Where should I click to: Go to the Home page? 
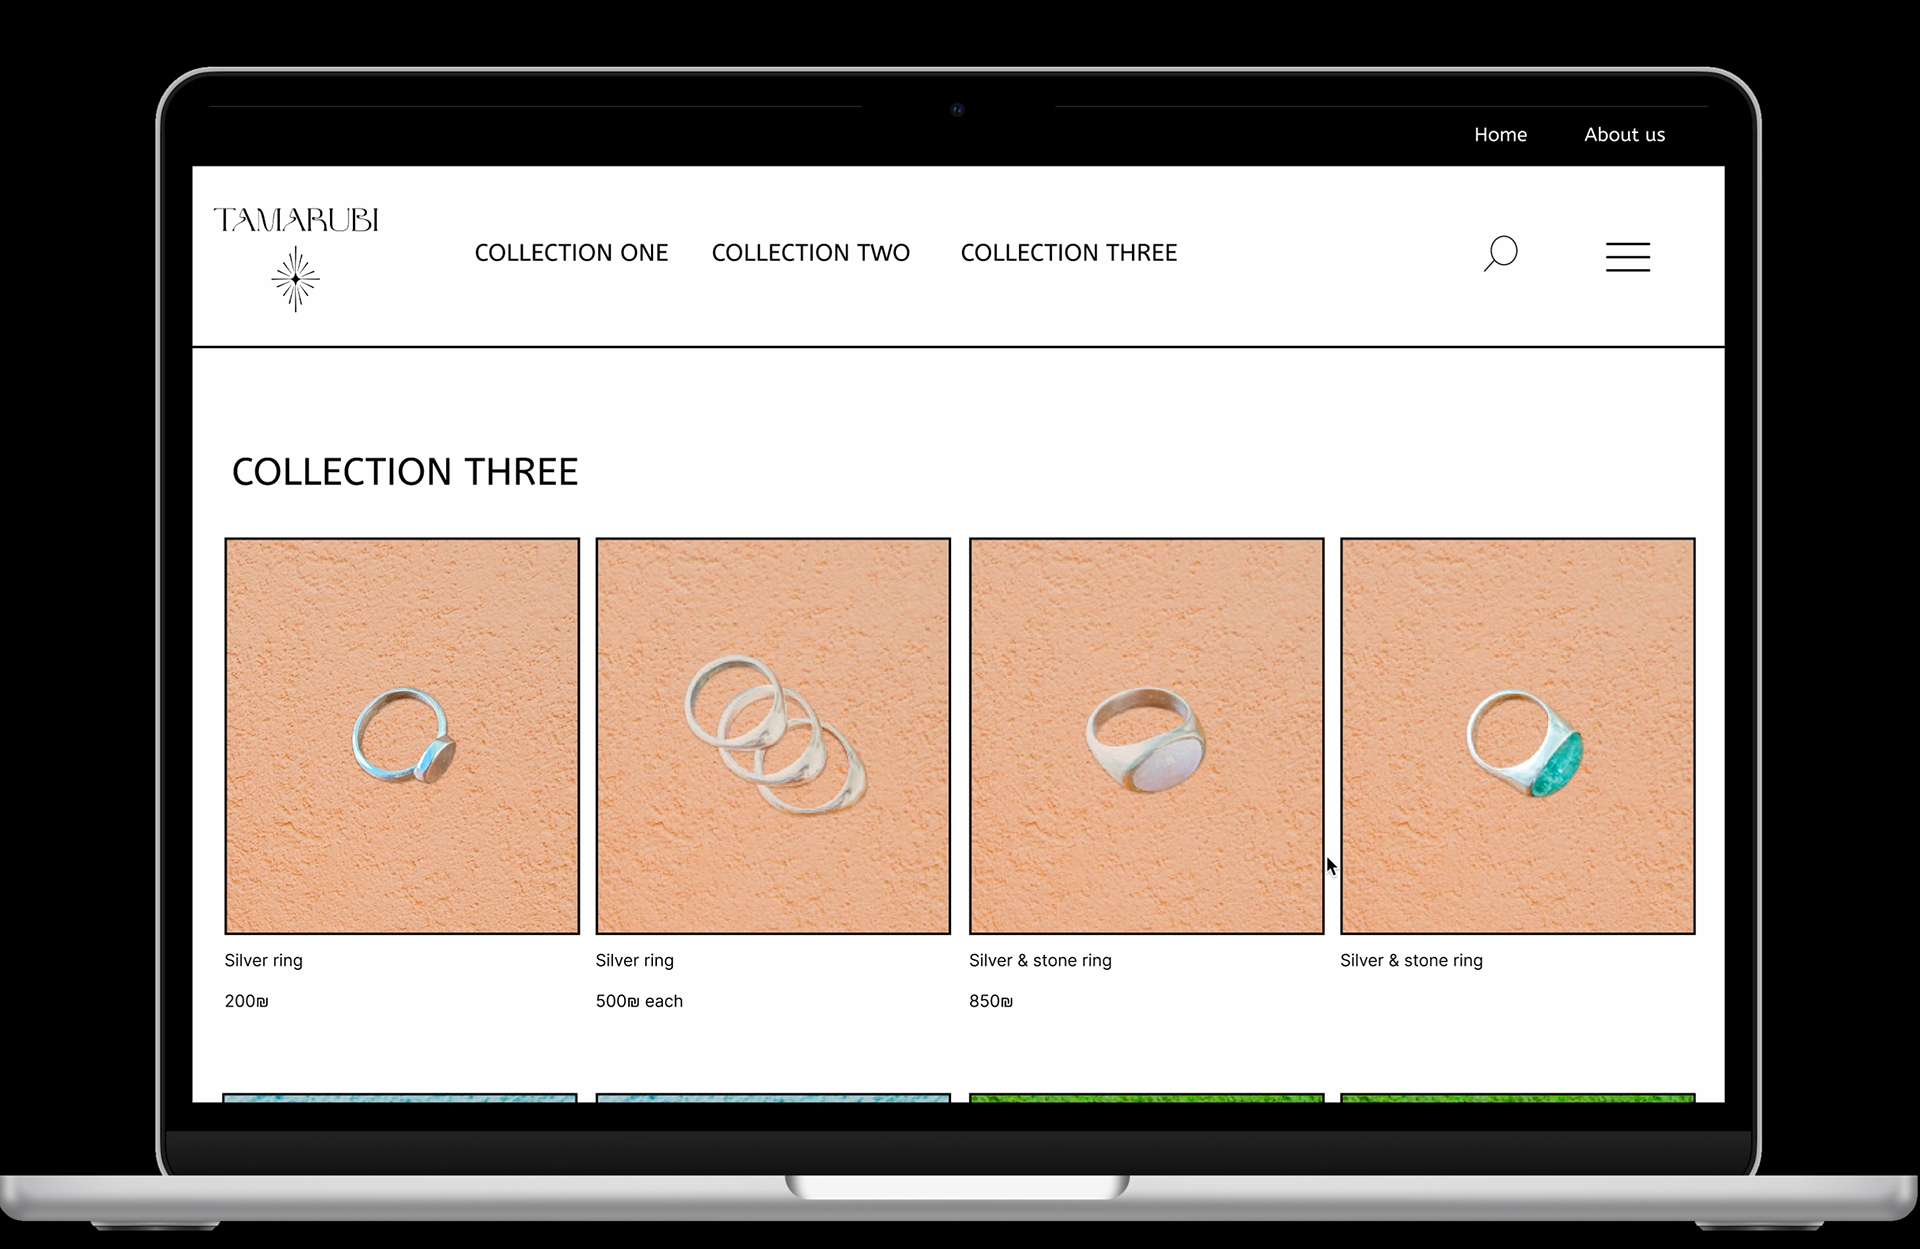(x=1500, y=134)
